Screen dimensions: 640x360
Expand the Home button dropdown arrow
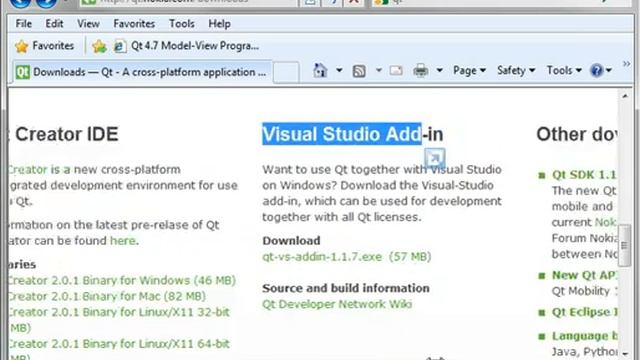point(339,71)
